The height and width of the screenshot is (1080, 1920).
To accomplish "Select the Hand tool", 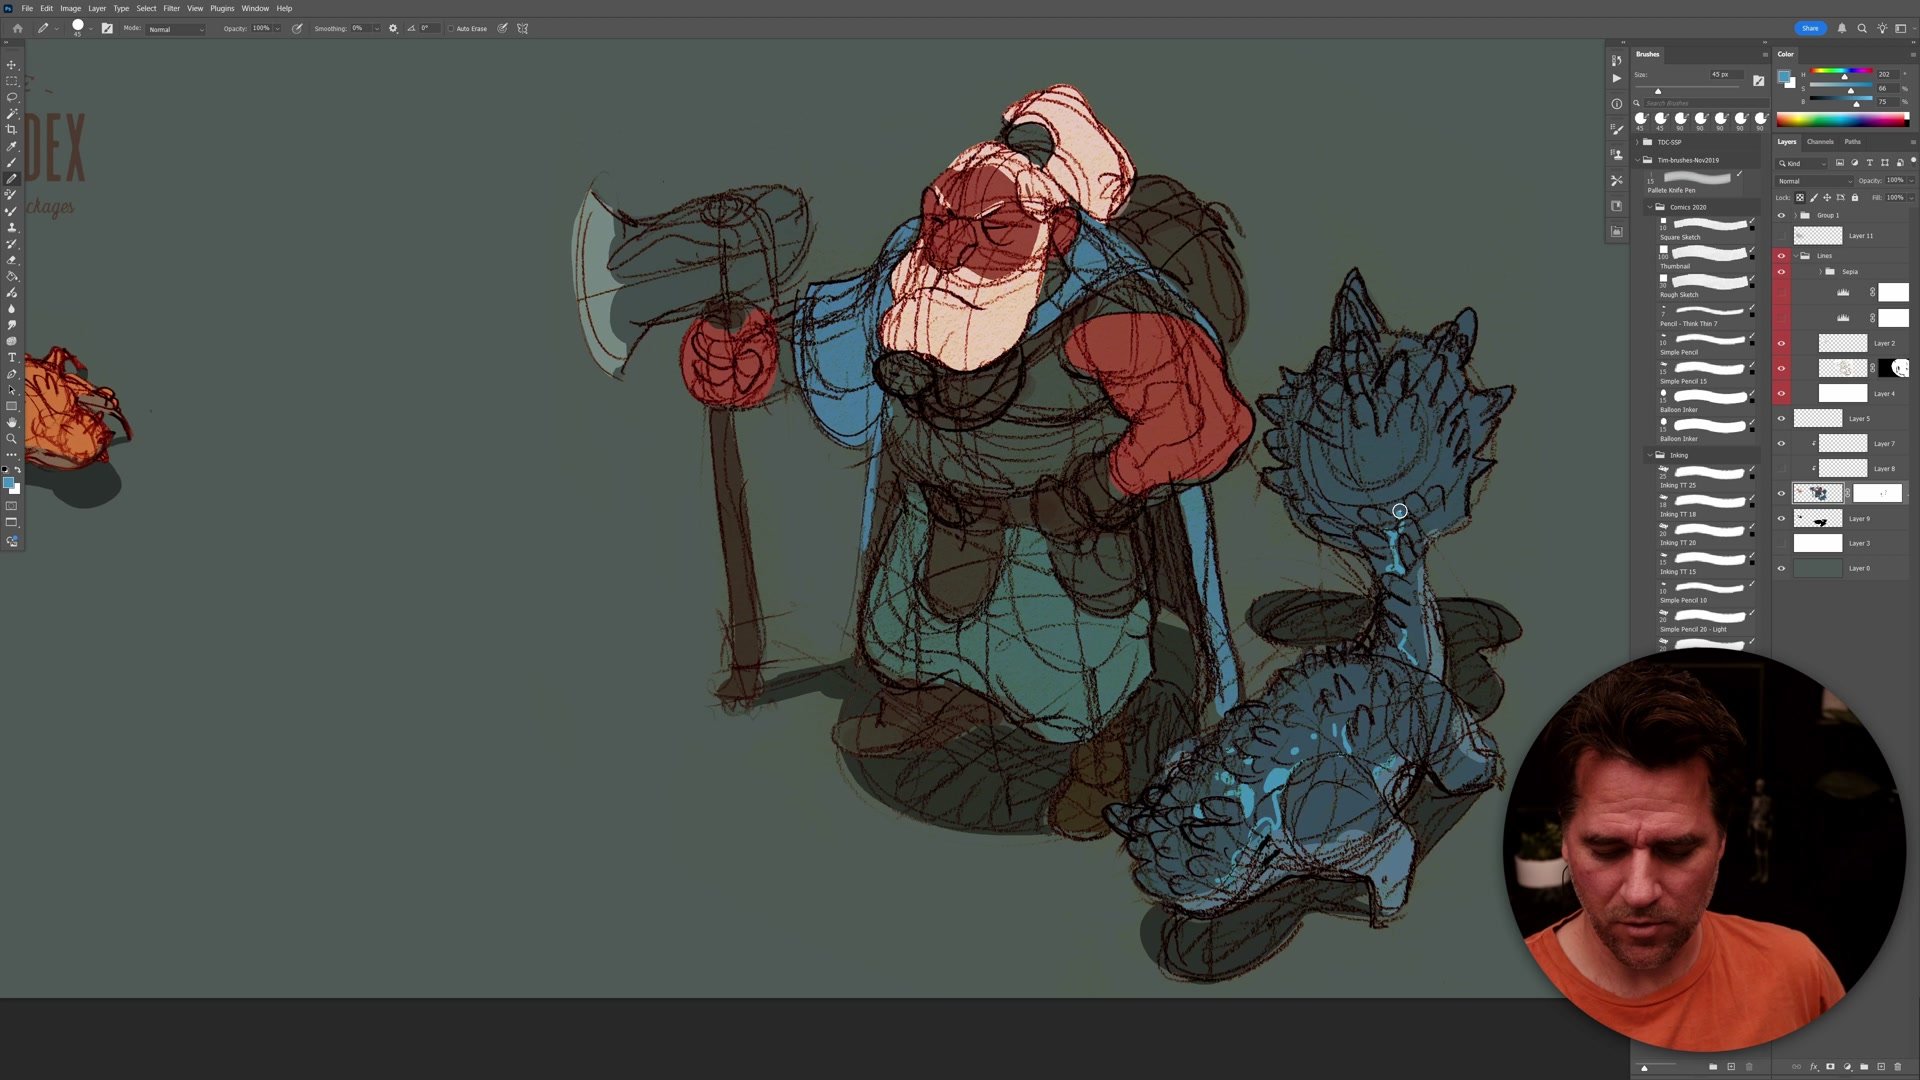I will (x=12, y=422).
